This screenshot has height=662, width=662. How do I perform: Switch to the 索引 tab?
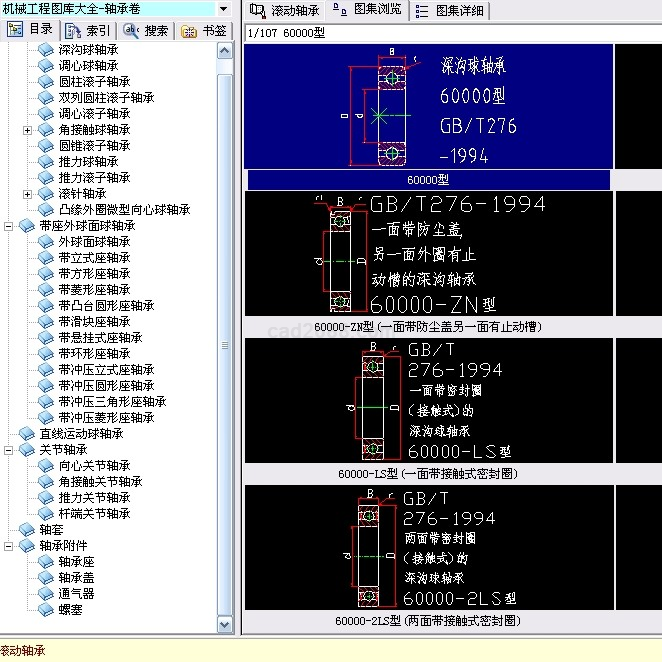pos(88,30)
